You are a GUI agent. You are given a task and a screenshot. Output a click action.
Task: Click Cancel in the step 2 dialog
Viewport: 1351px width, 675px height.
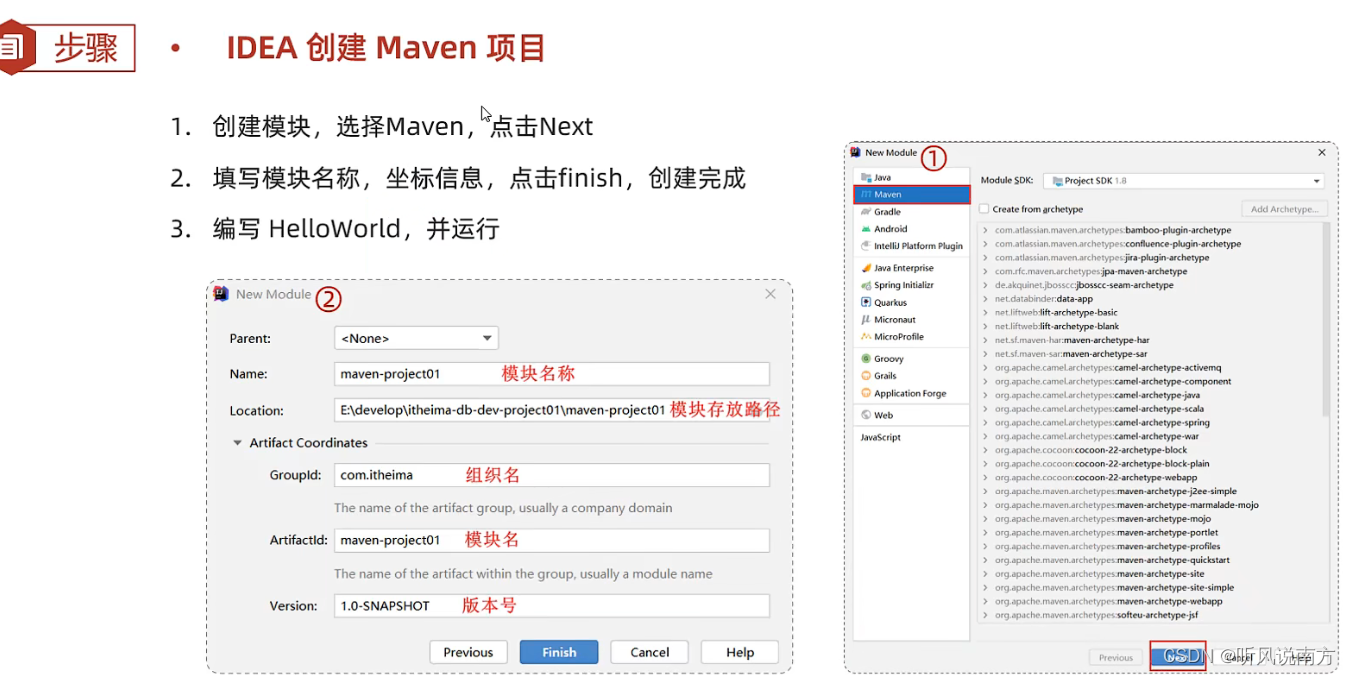tap(650, 652)
